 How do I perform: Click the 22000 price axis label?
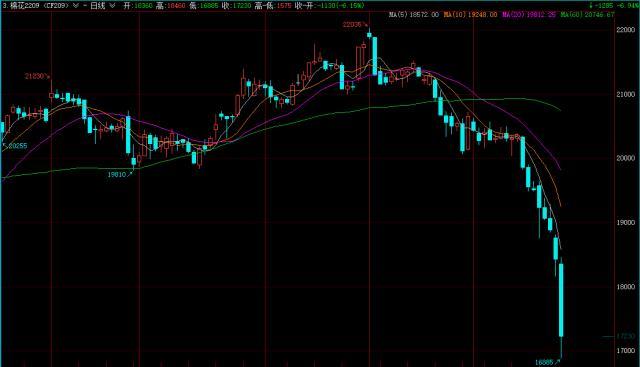click(626, 30)
